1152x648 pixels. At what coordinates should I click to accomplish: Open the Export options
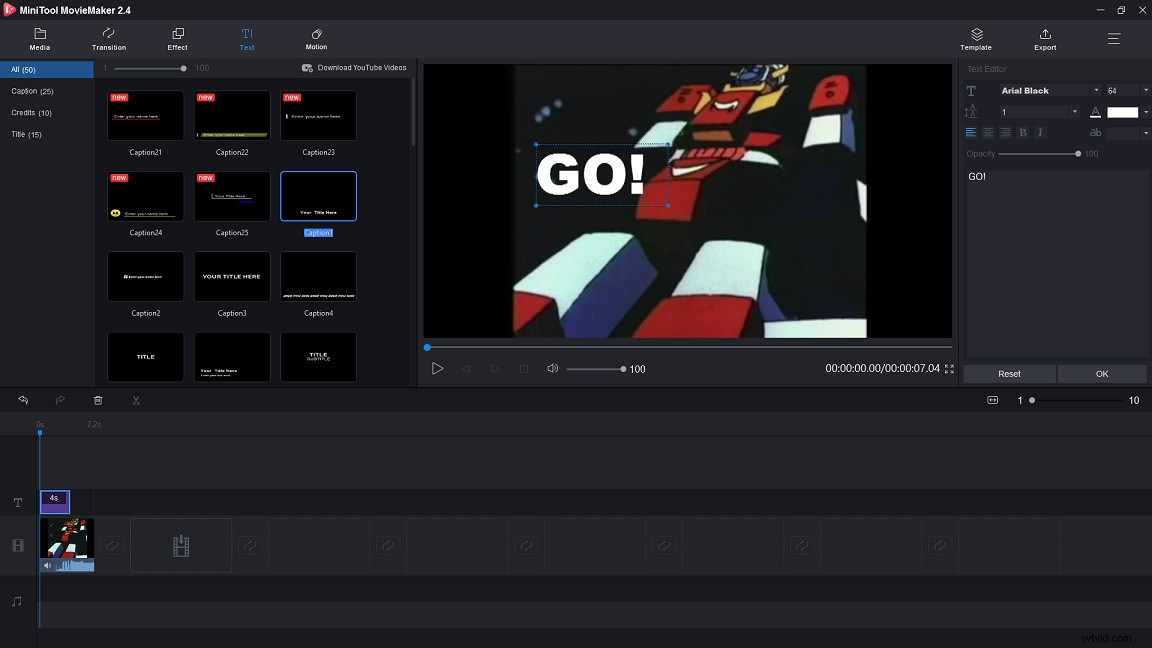[x=1044, y=40]
